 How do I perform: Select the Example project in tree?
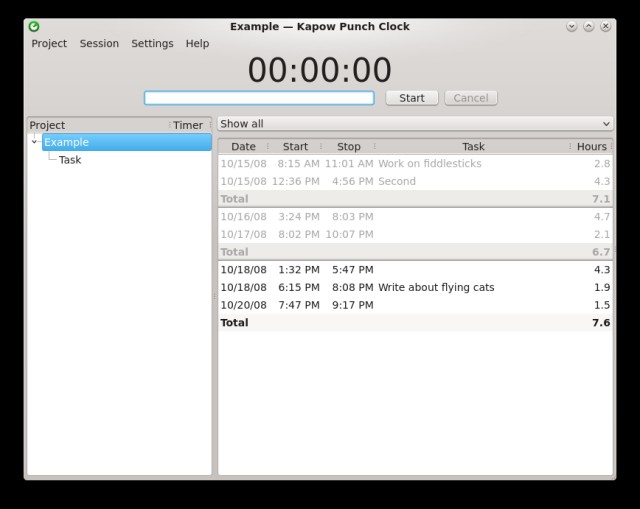pos(67,142)
